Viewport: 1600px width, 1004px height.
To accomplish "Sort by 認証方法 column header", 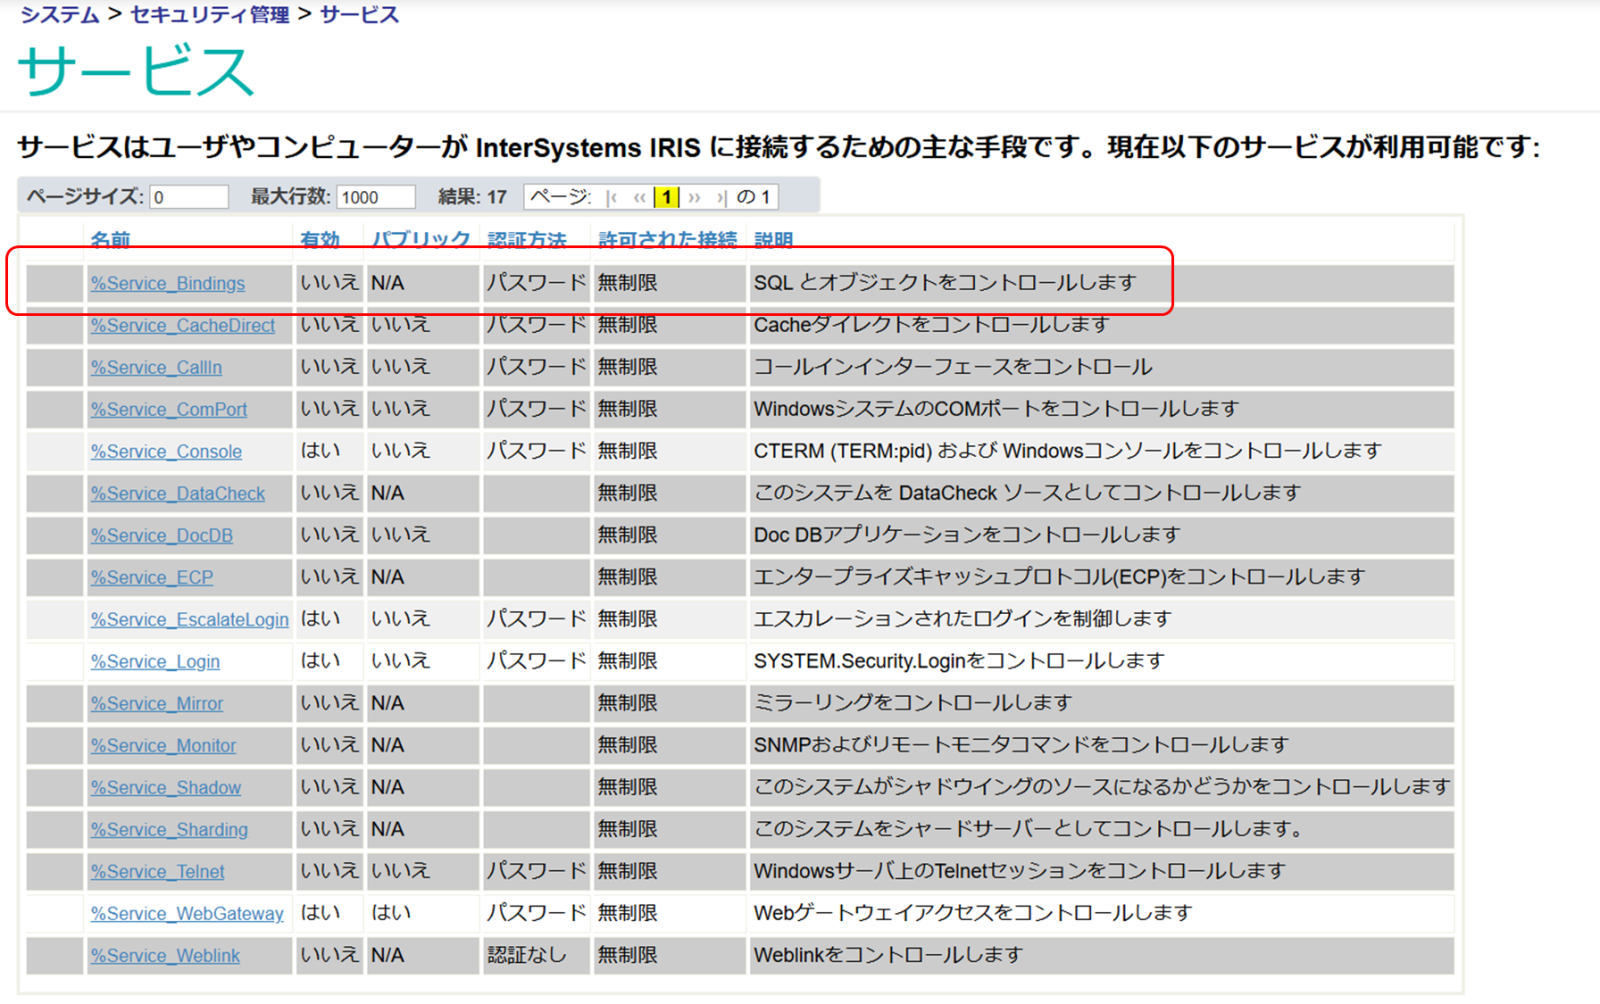I will pyautogui.click(x=527, y=240).
